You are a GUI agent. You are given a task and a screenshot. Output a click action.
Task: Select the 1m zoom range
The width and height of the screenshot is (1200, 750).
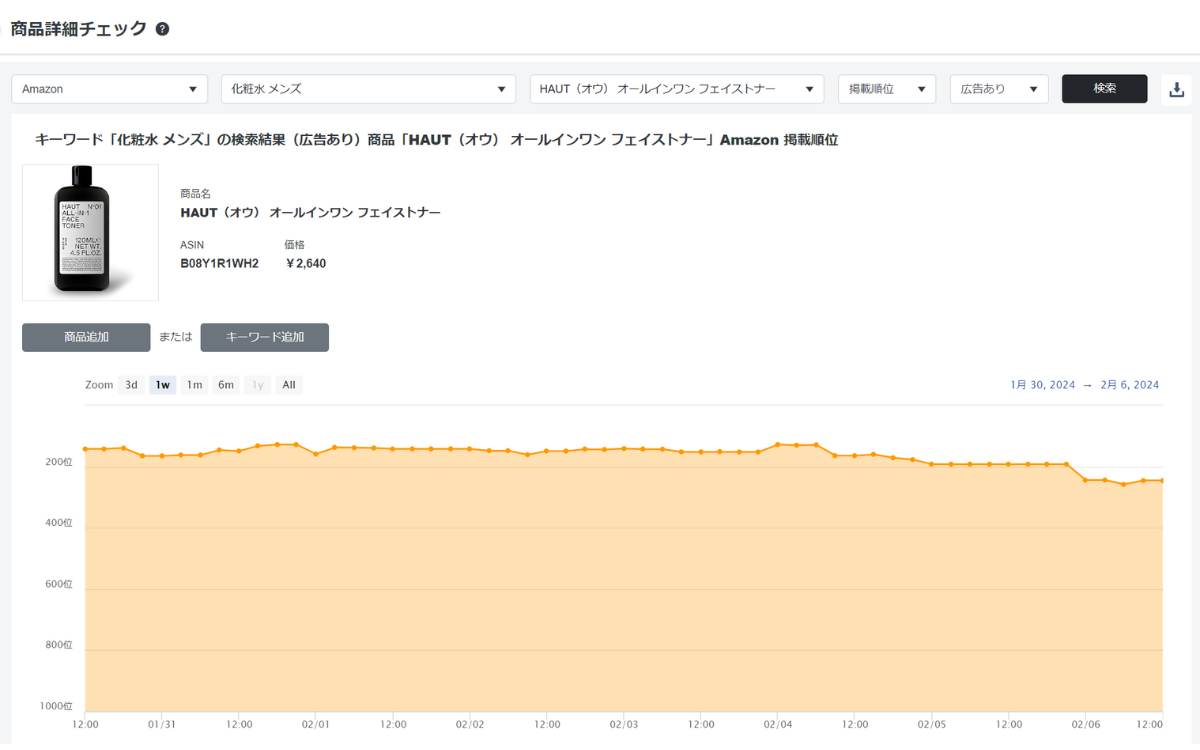click(195, 385)
